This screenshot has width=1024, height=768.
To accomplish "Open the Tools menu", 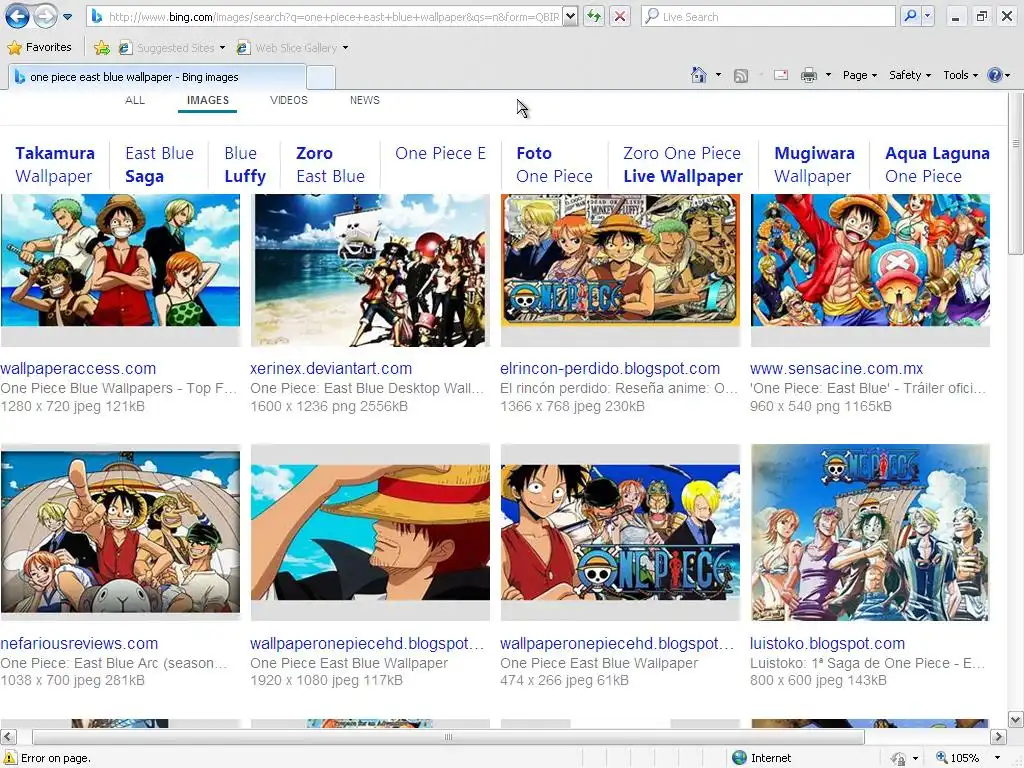I will (x=961, y=75).
